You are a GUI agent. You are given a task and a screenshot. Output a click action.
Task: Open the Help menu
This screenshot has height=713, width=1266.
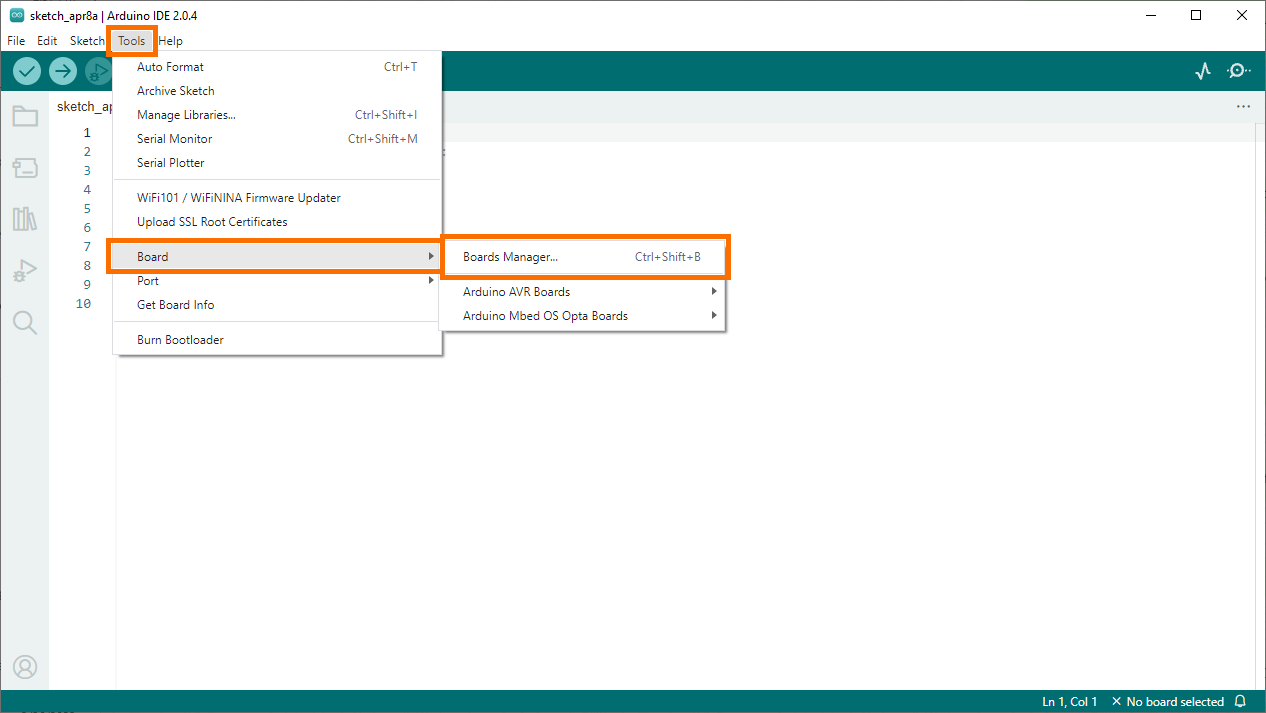coord(170,40)
